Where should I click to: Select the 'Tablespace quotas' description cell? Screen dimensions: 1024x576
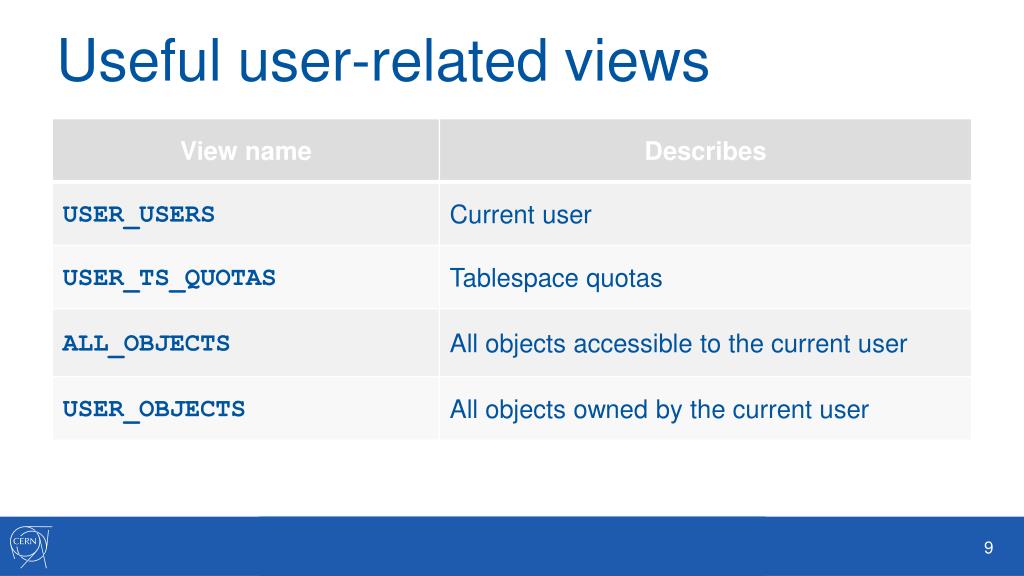(x=705, y=278)
